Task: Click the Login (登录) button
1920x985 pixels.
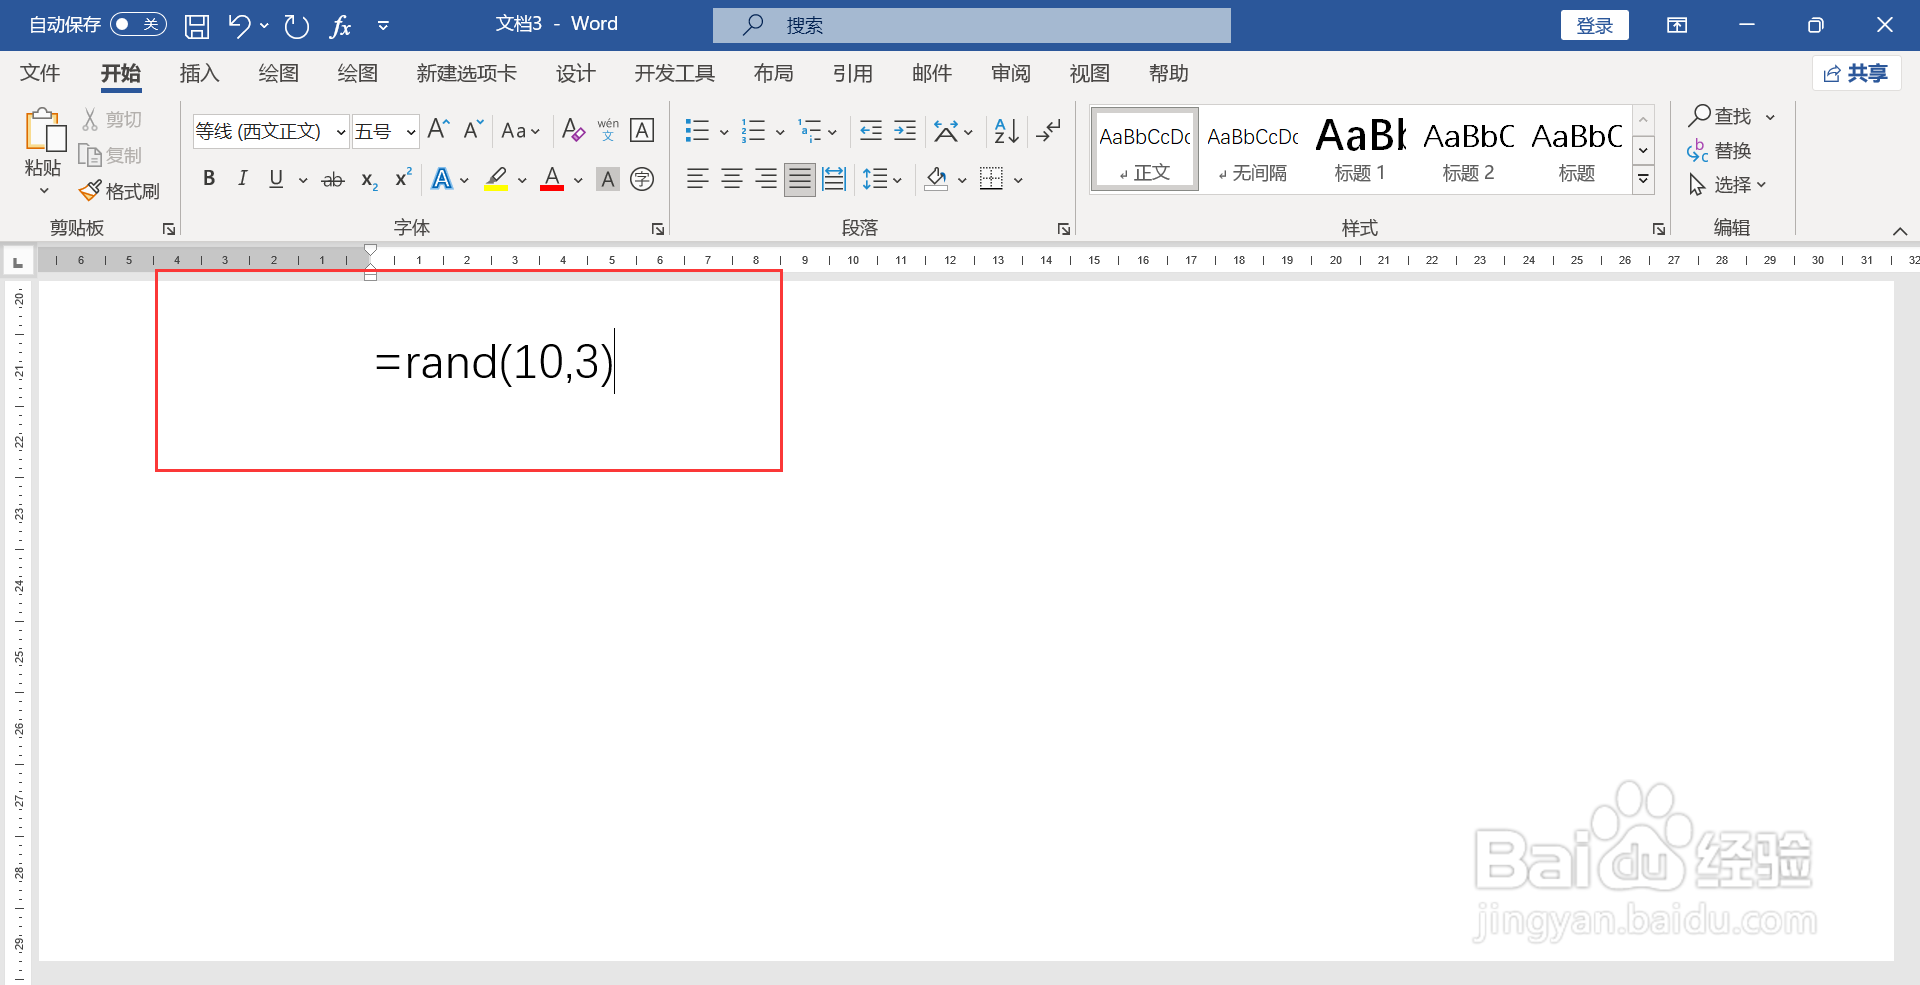Action: (x=1594, y=26)
